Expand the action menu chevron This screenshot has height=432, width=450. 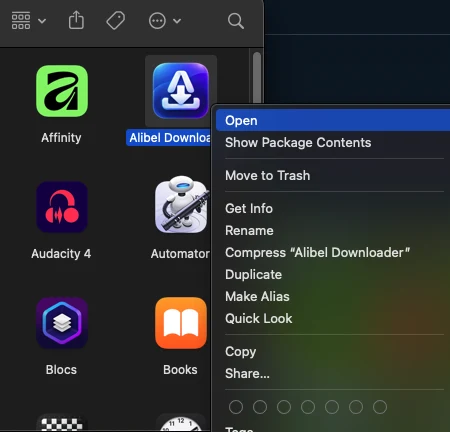[177, 21]
